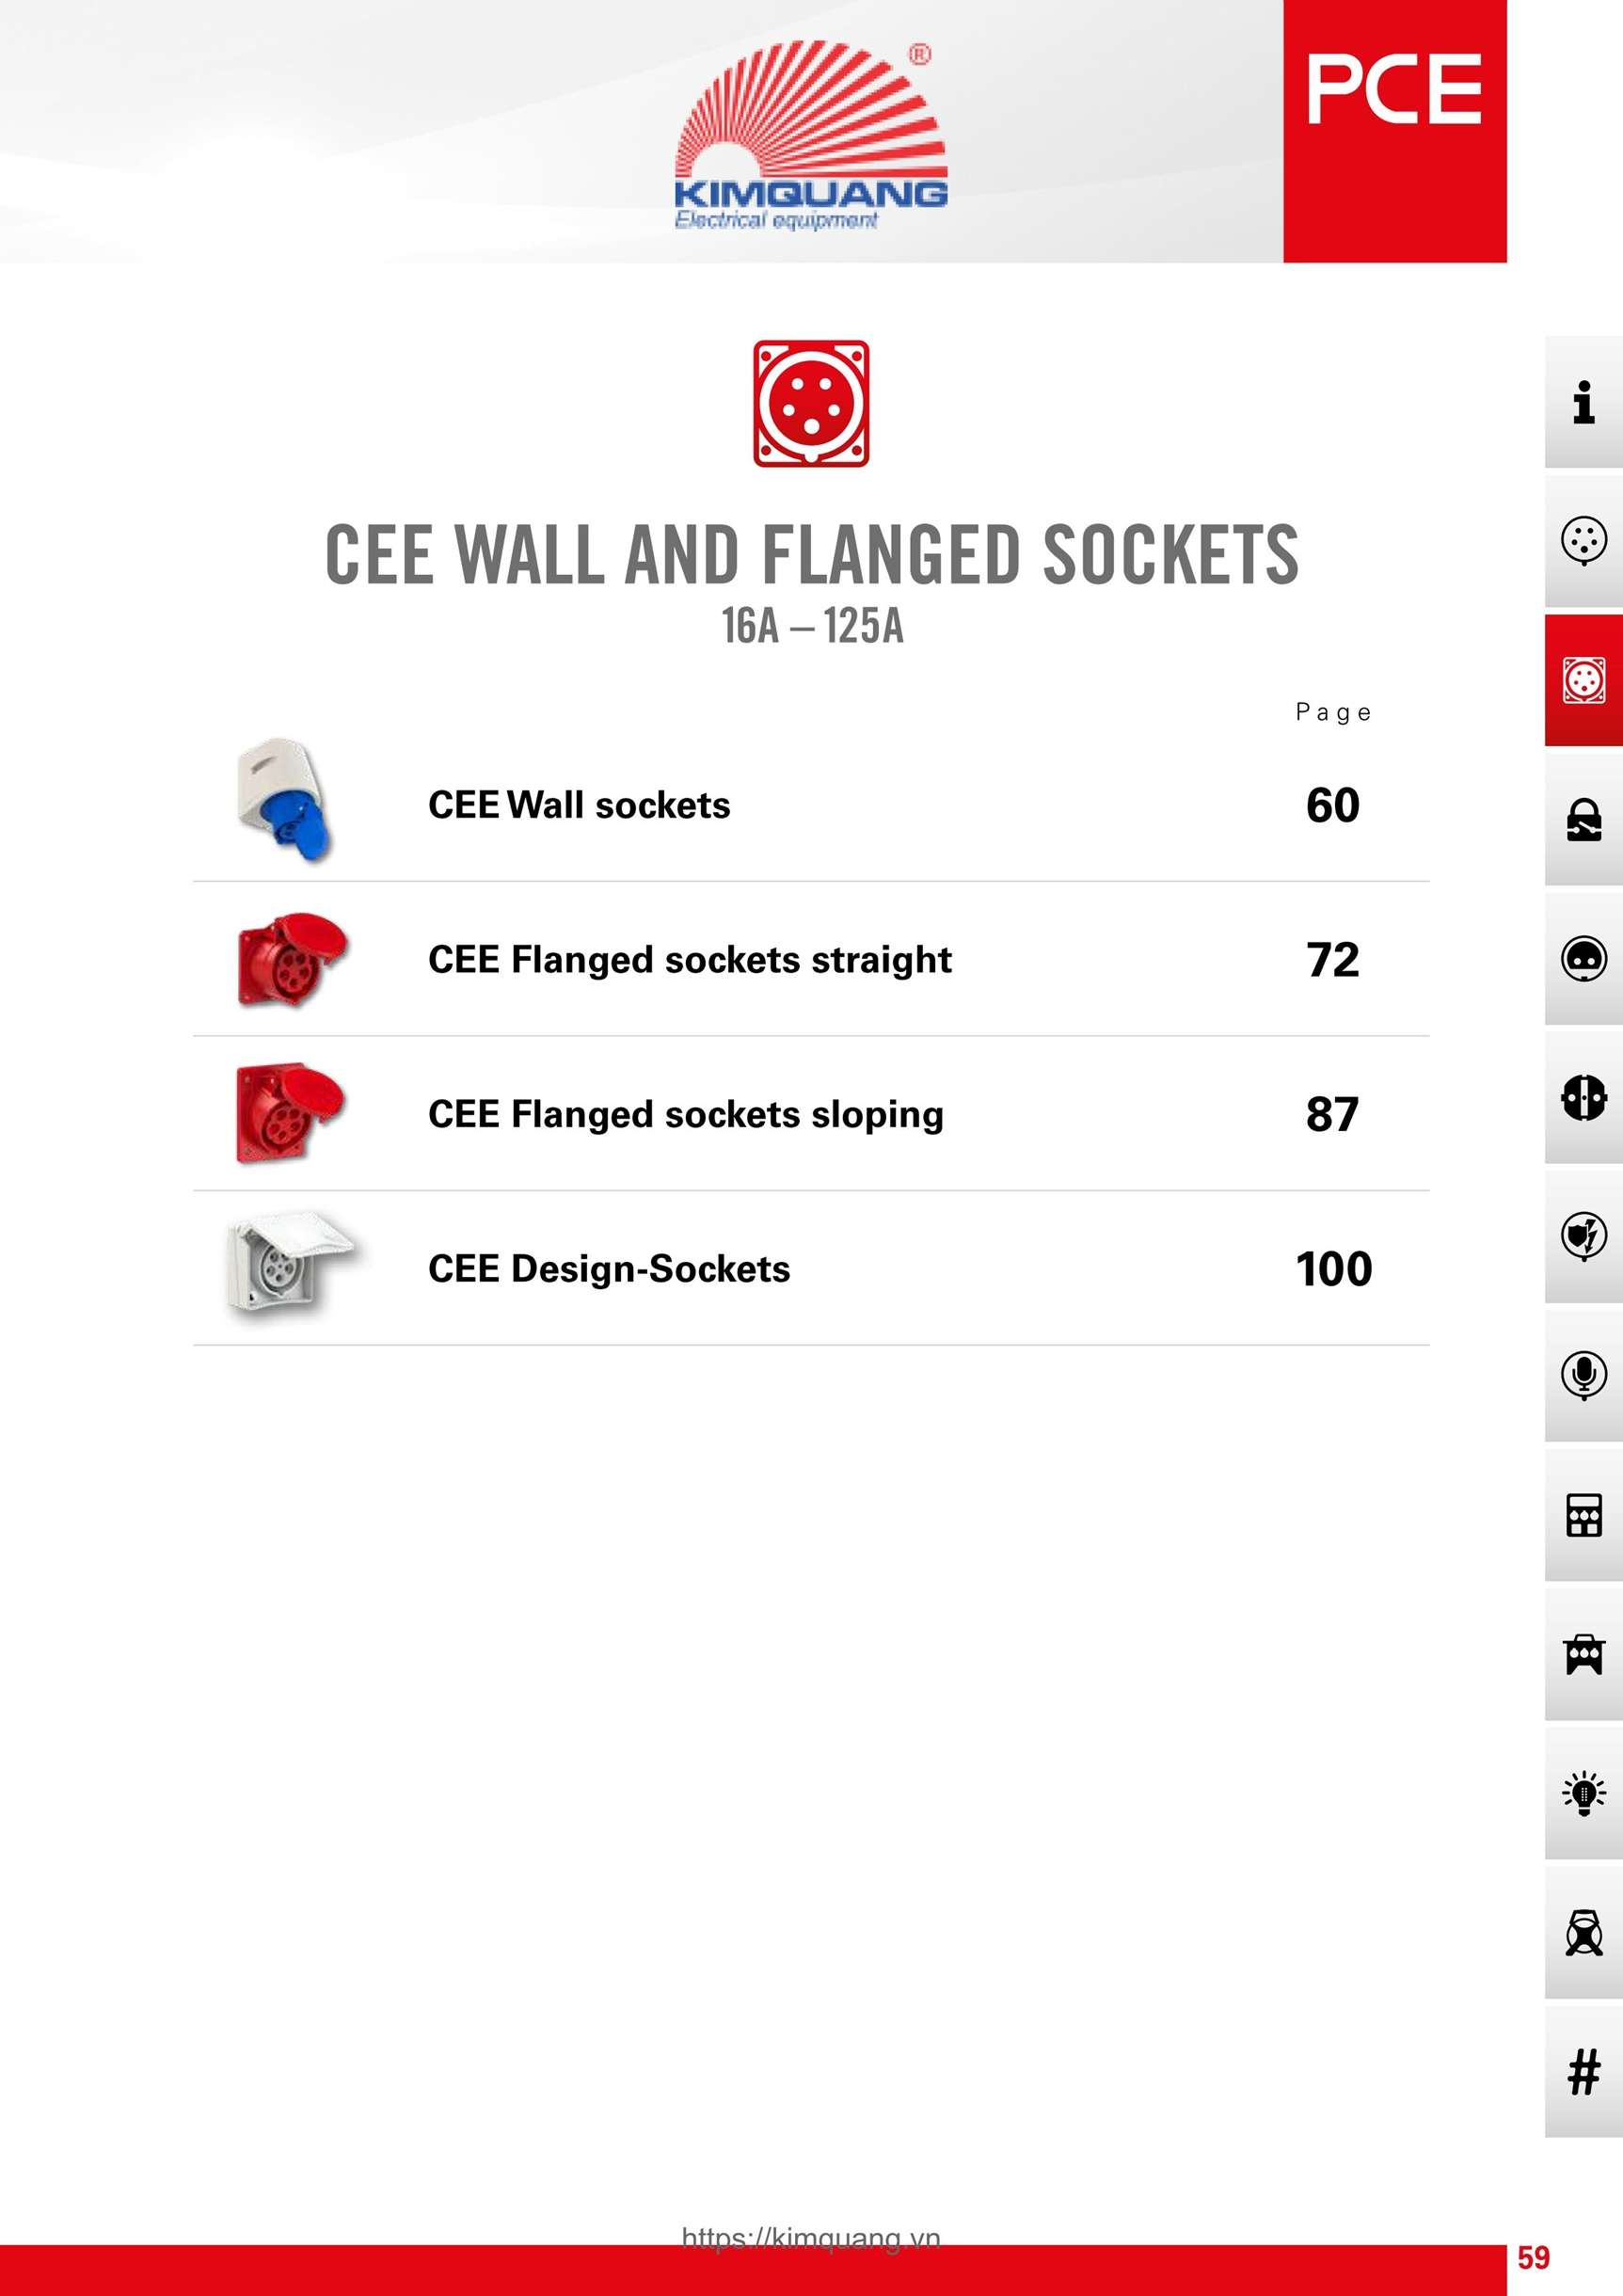Select the microphone section icon
Screen dimensions: 1623x2296
(1583, 1375)
